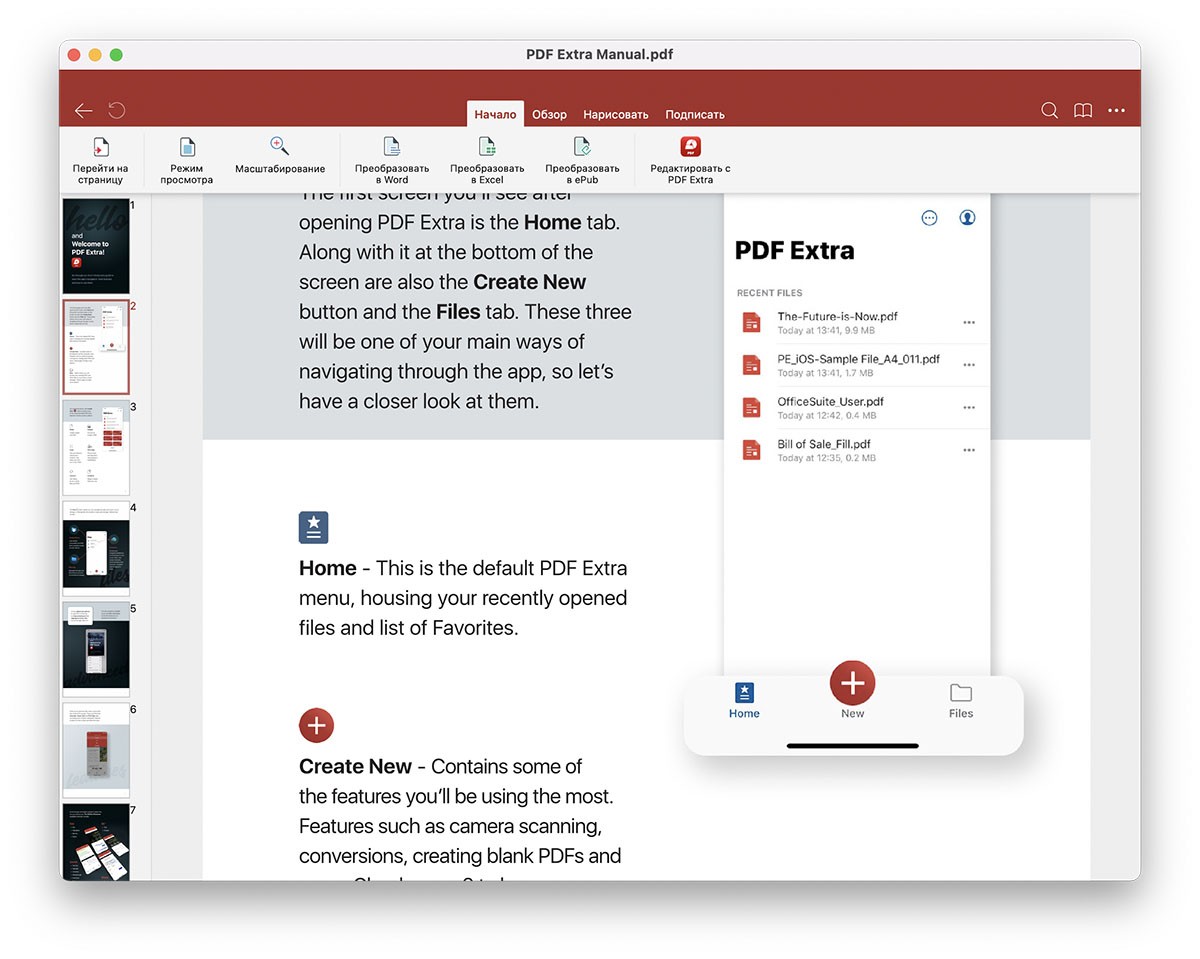Click Преобразовать в ePub

pyautogui.click(x=582, y=161)
